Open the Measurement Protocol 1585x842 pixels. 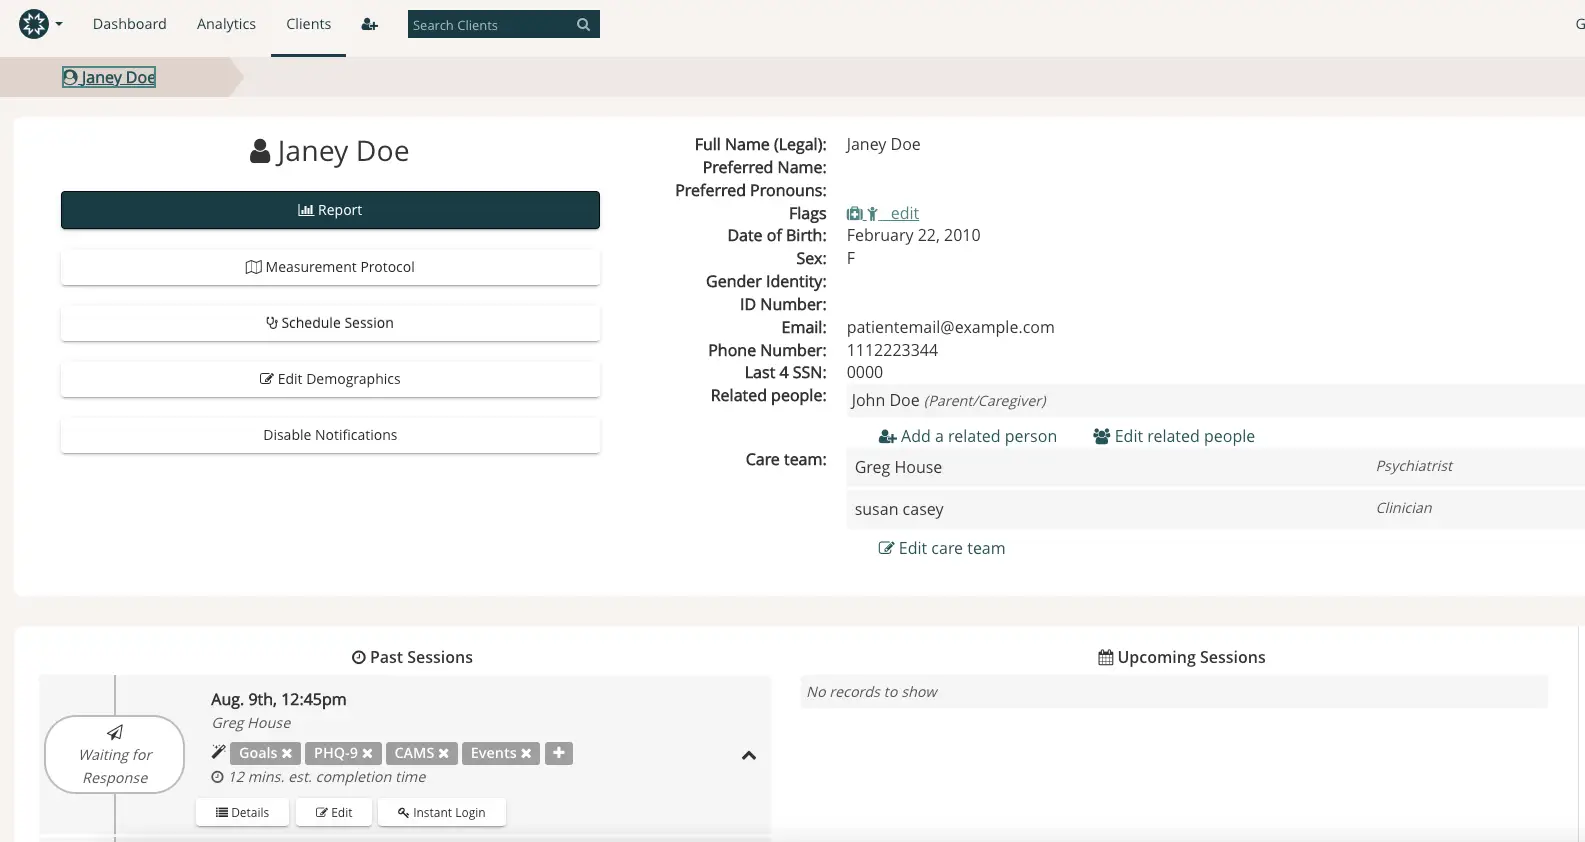[330, 267]
